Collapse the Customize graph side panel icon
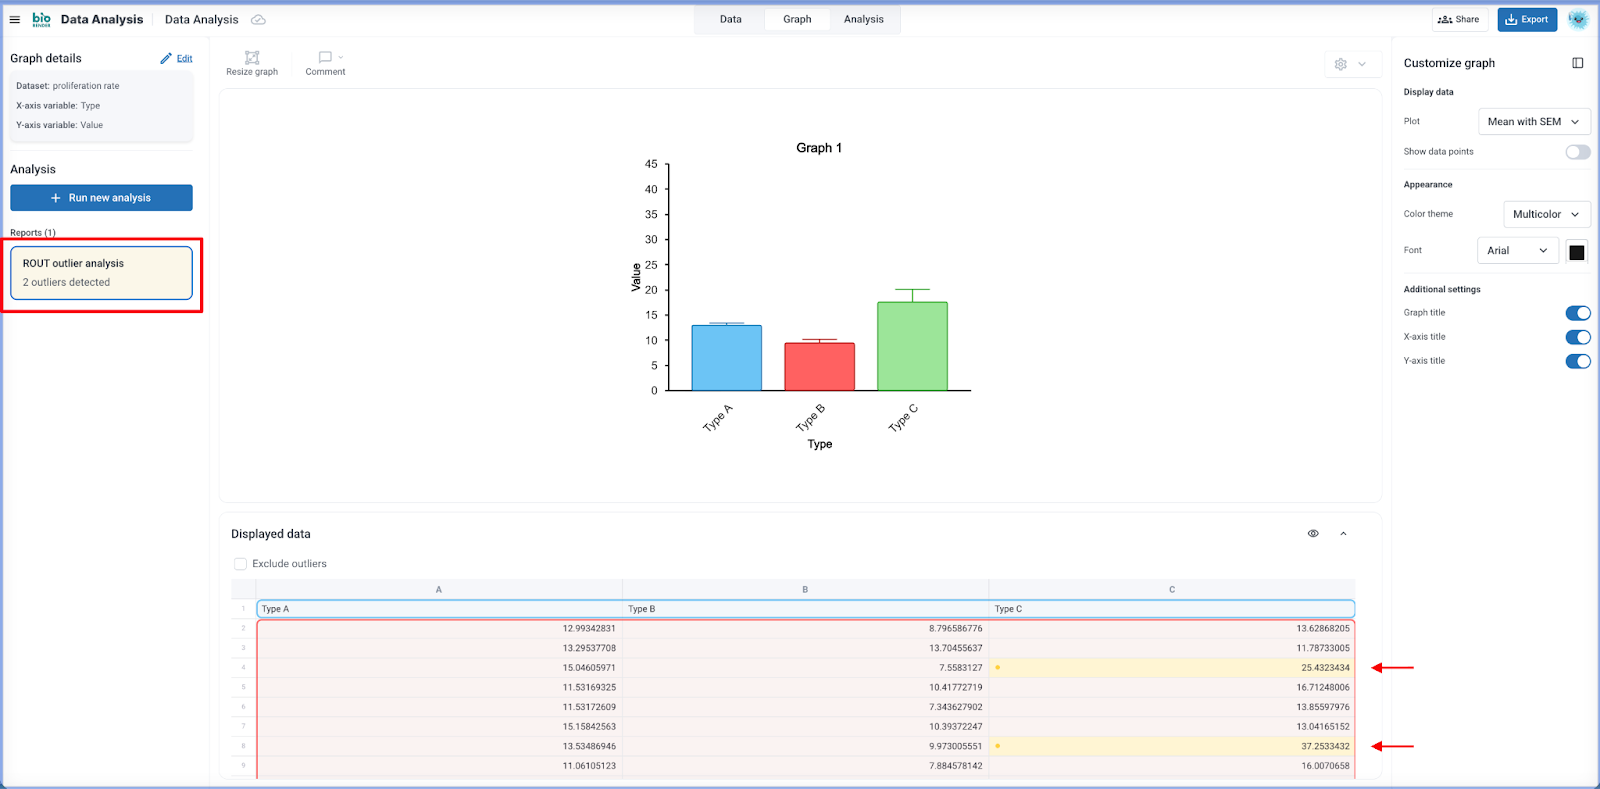1600x789 pixels. coord(1578,63)
